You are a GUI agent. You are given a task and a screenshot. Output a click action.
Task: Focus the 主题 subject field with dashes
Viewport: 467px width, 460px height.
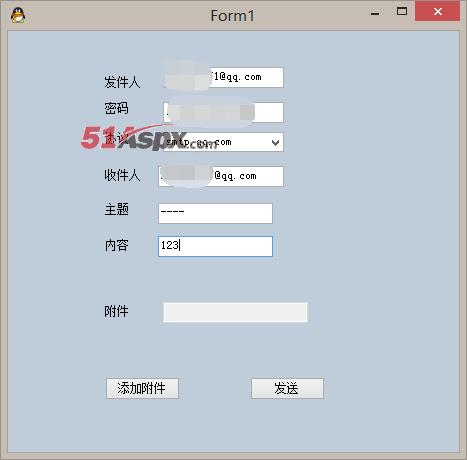click(x=215, y=213)
